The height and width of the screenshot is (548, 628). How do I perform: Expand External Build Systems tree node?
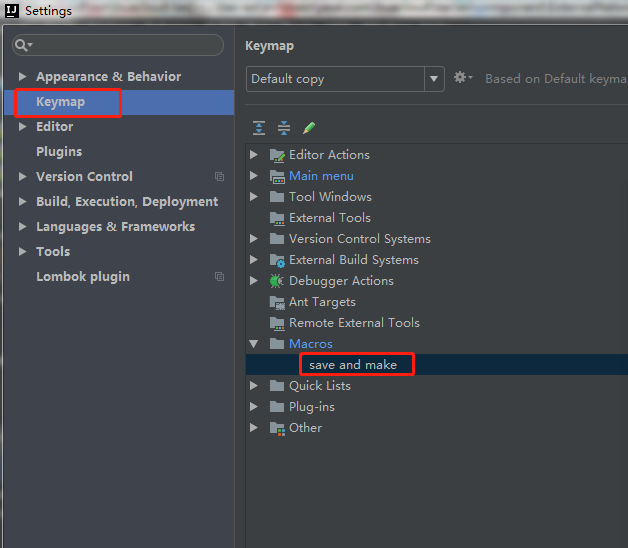[x=254, y=260]
